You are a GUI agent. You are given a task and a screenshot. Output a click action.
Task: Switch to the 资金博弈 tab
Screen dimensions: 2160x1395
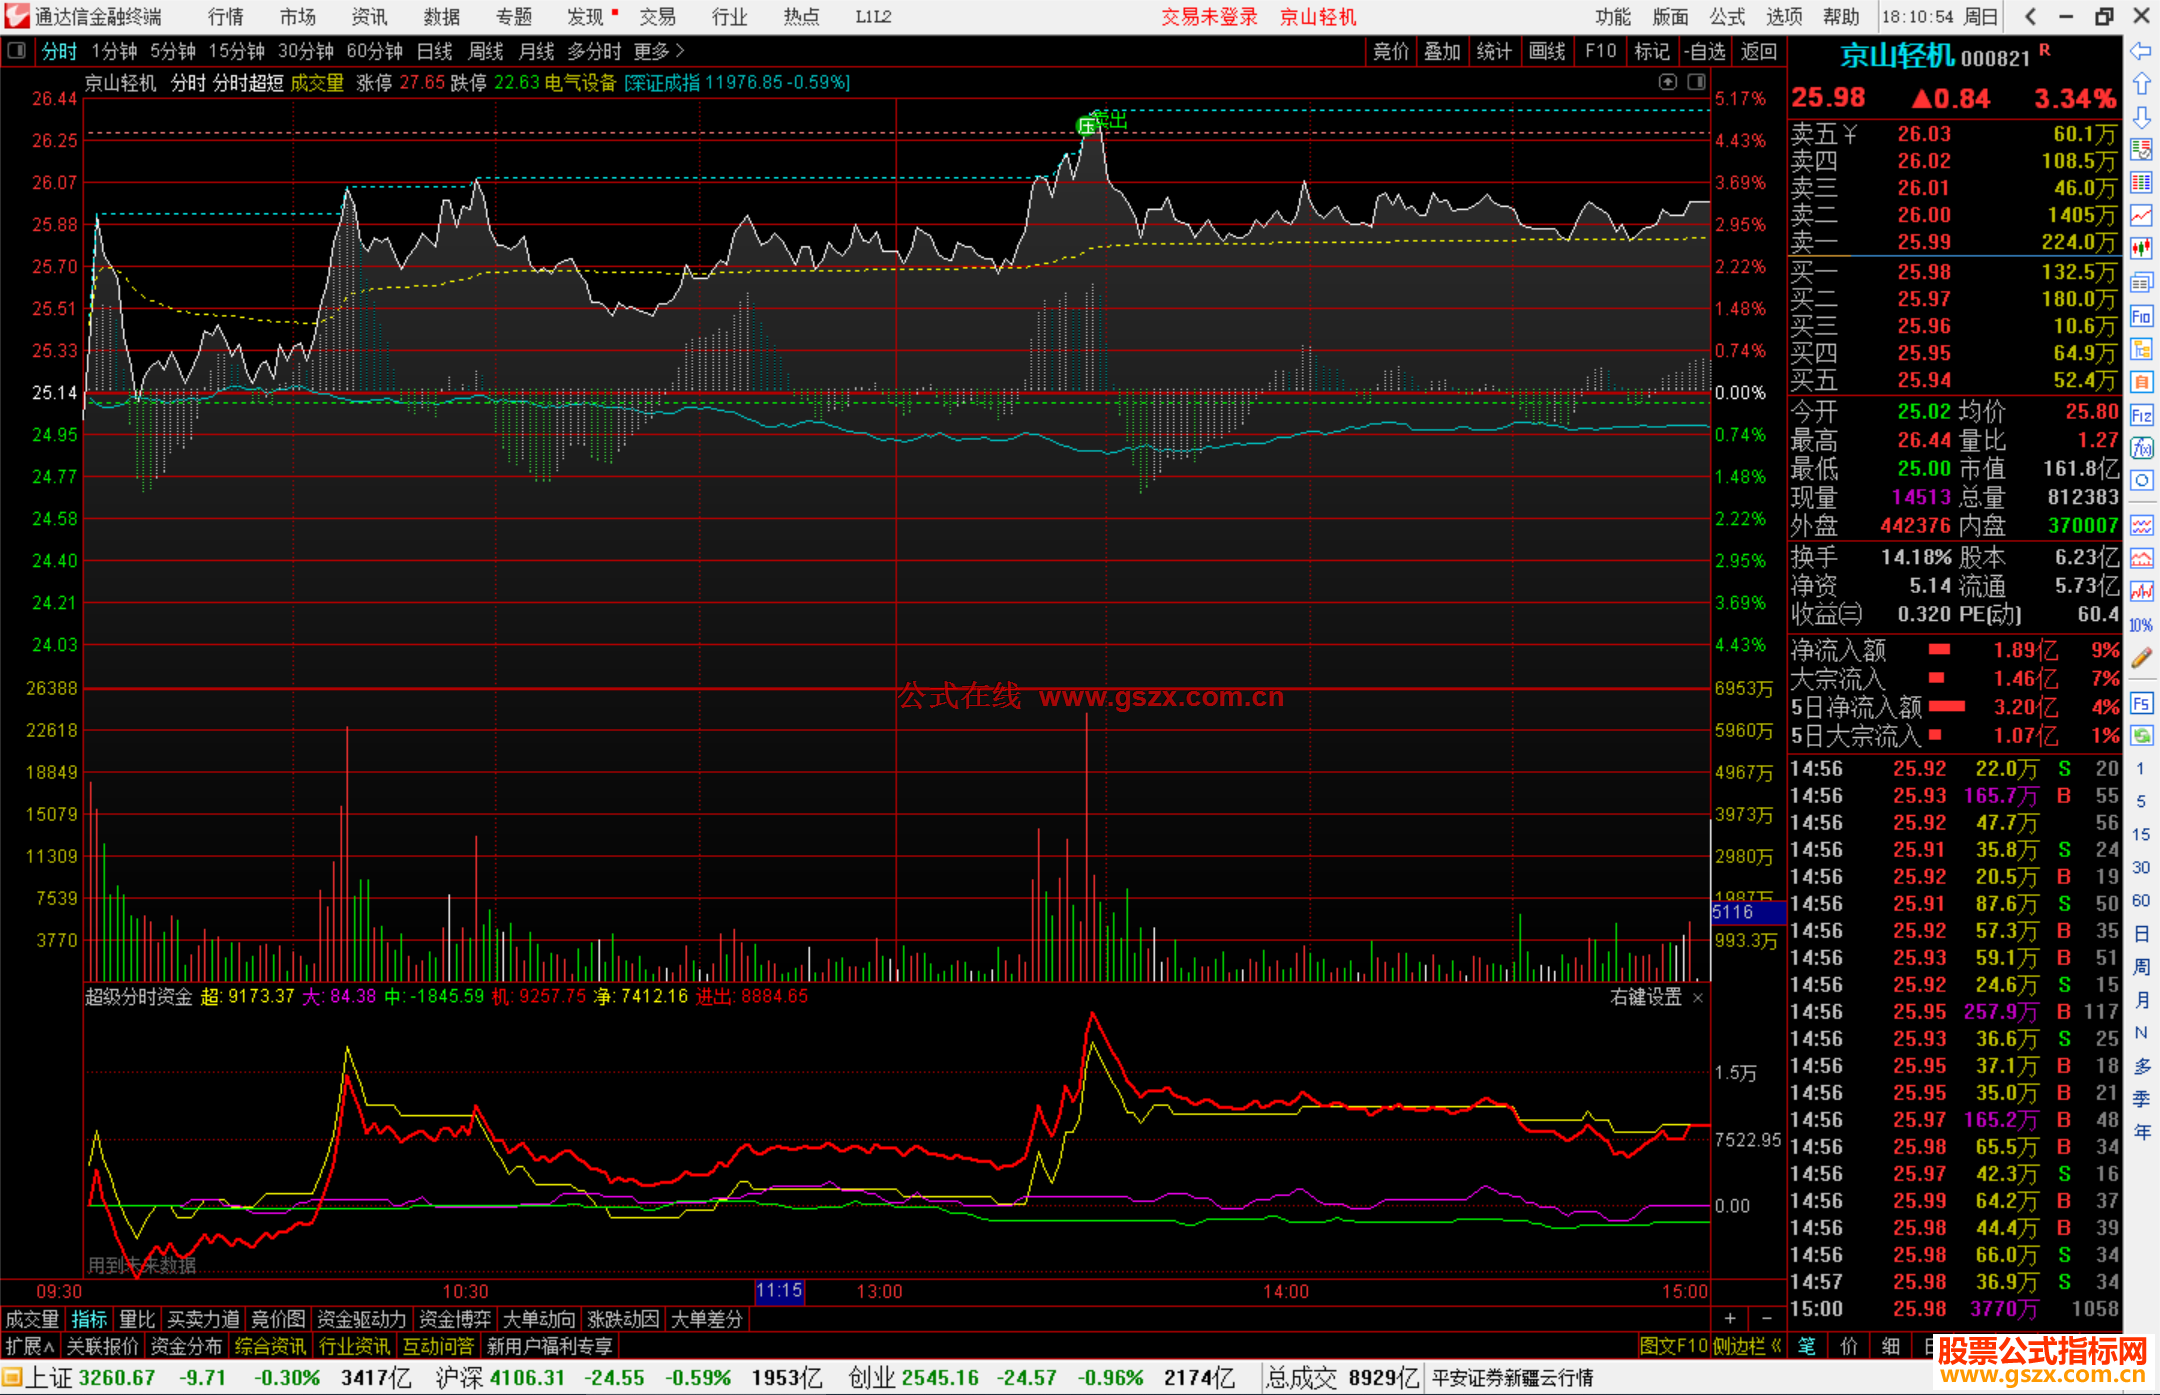(x=455, y=1319)
